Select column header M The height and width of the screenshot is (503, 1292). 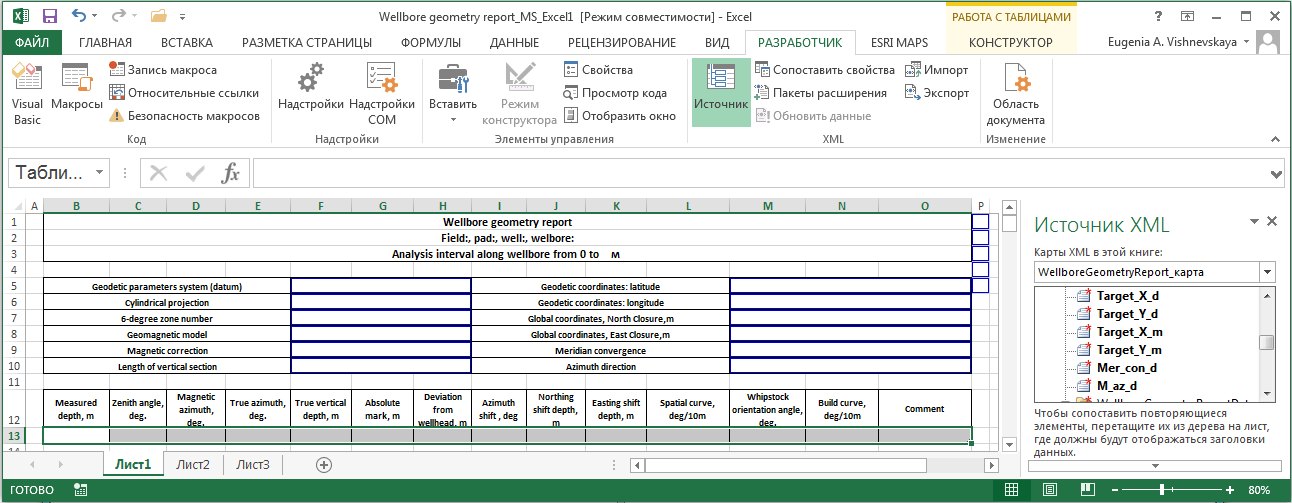click(767, 206)
